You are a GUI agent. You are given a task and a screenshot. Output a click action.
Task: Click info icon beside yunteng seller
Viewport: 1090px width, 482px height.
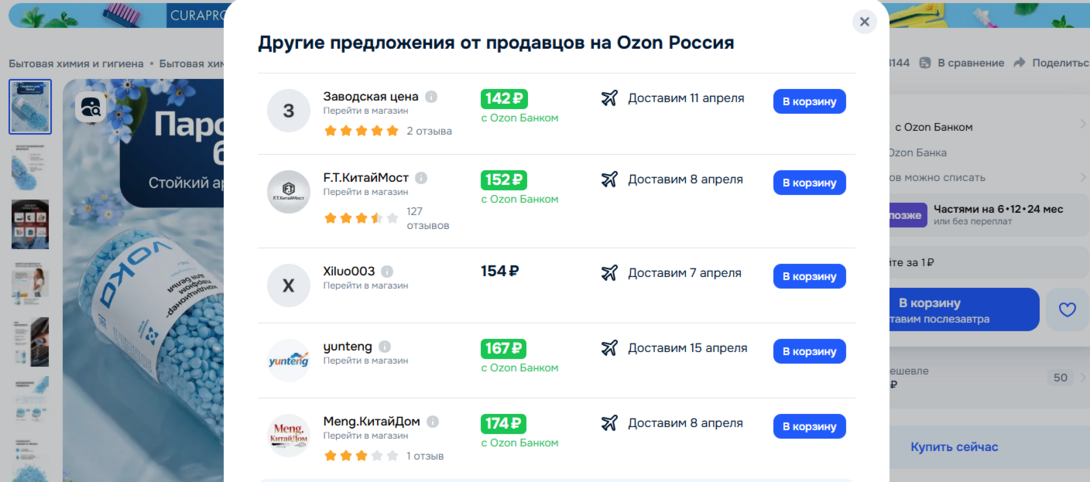tap(385, 347)
